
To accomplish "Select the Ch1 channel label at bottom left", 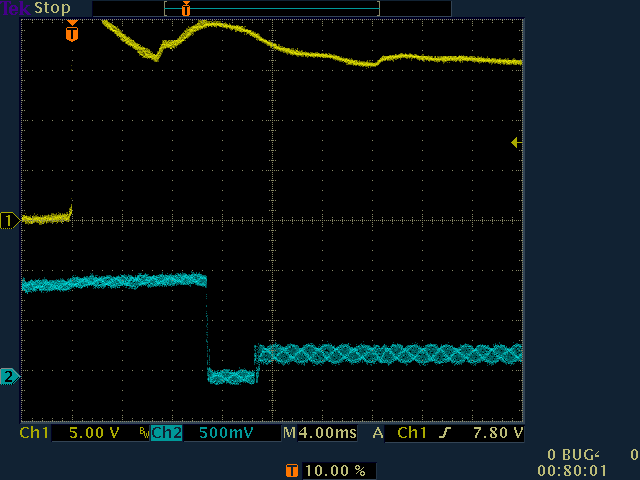I will click(x=34, y=434).
